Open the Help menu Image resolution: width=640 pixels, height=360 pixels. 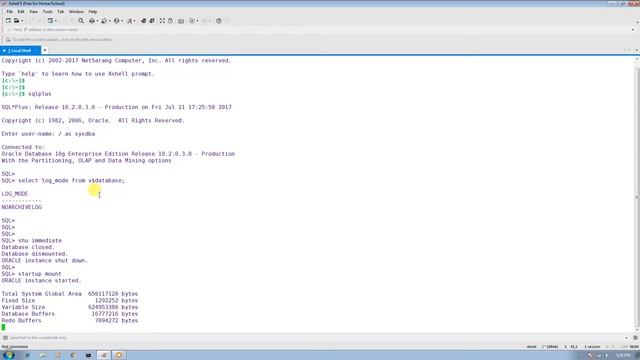coord(93,11)
